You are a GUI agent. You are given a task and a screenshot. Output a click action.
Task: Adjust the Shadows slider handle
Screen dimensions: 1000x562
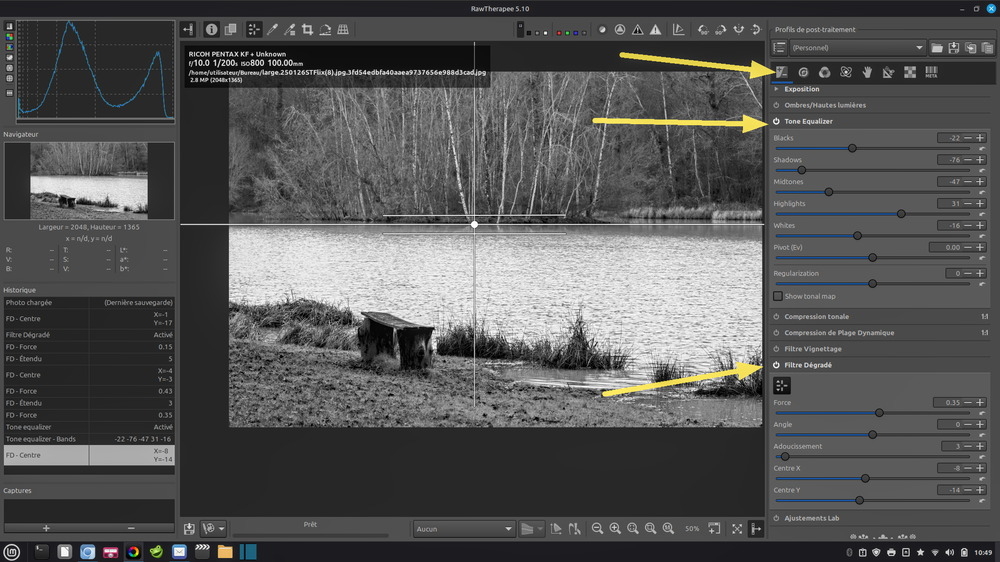[802, 170]
